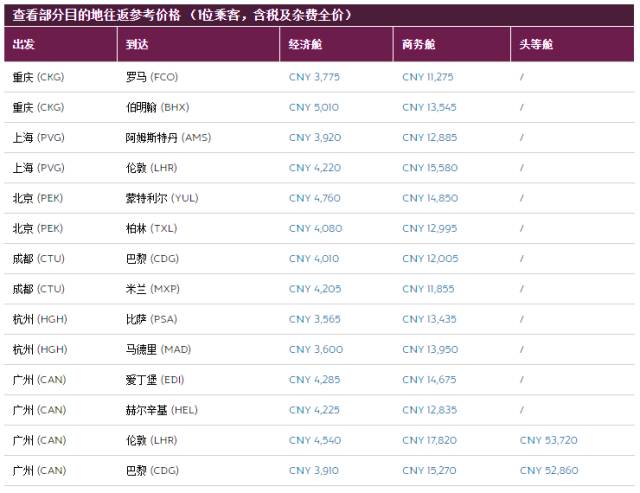
Task: Click destination 赫尔辛基 (HEL)
Action: coord(162,410)
